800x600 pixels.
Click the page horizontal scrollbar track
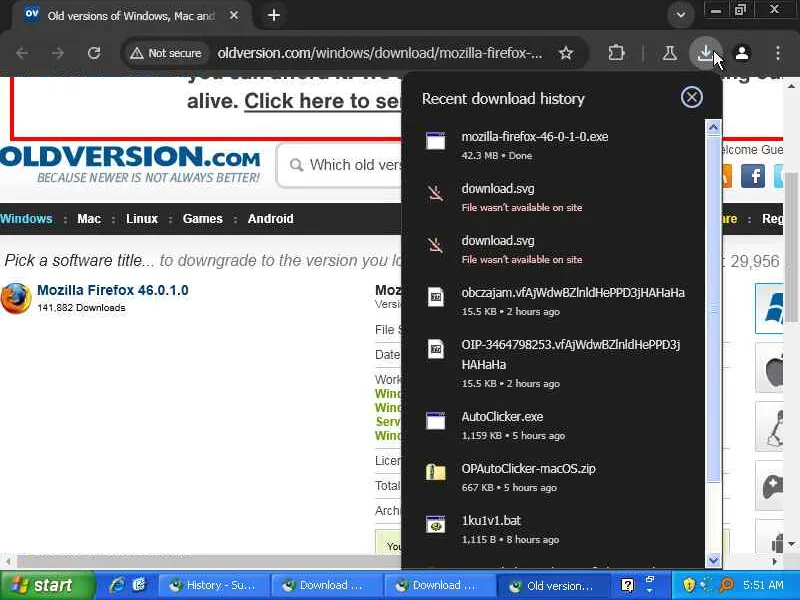pyautogui.click(x=209, y=561)
